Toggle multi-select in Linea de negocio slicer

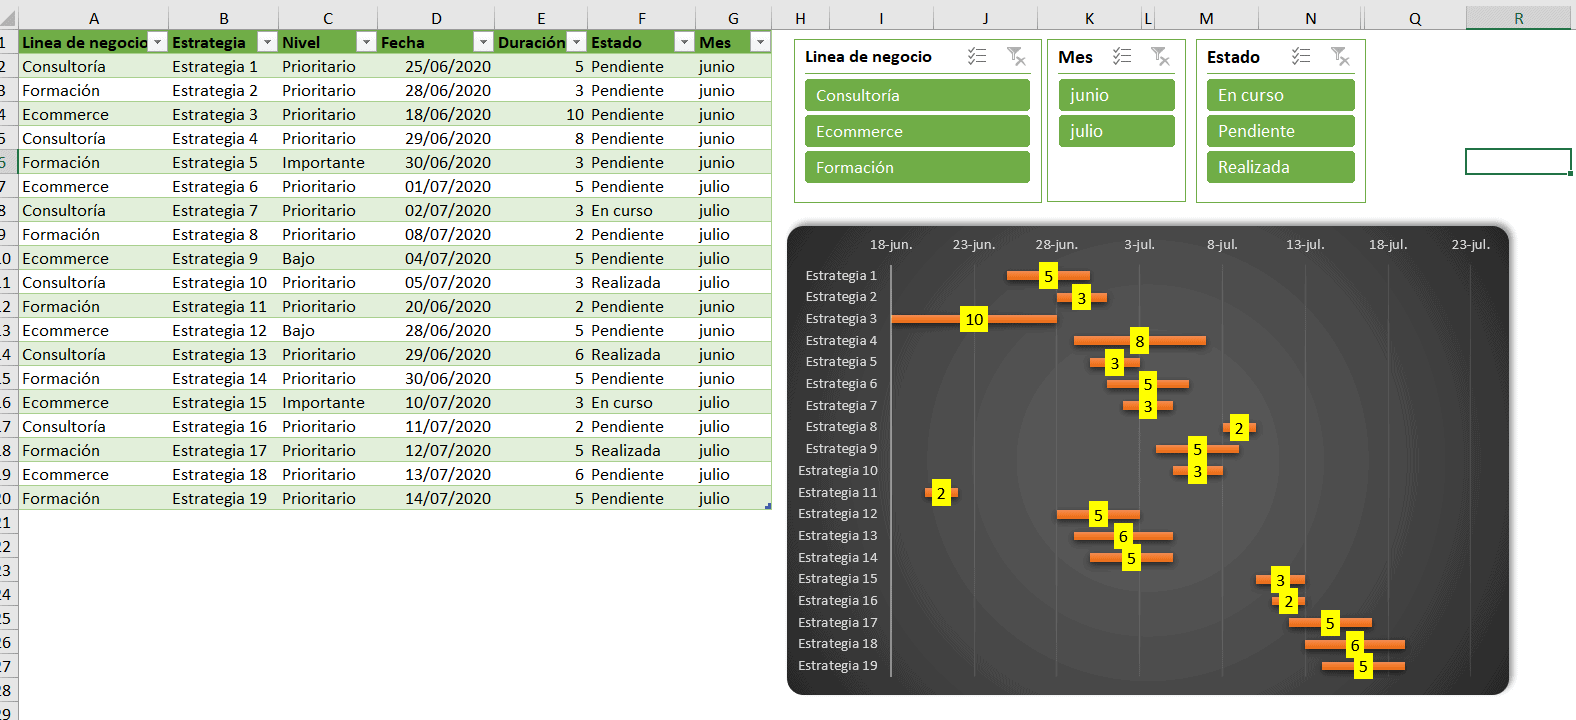click(977, 57)
